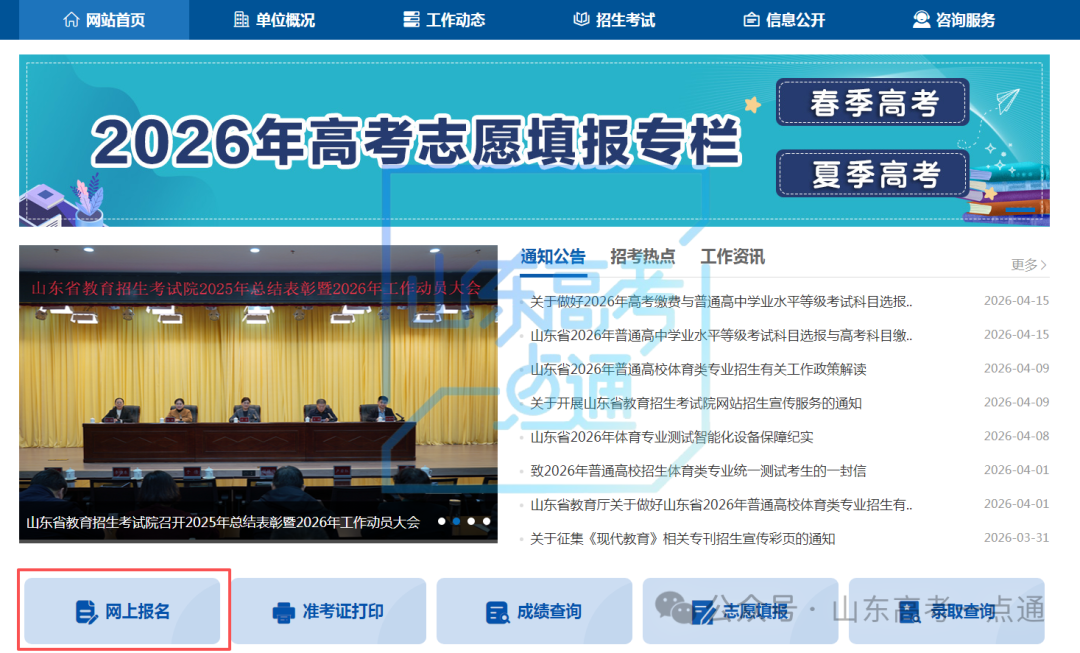1080x653 pixels.
Task: Jump to the last carousel slide dot
Action: point(487,521)
